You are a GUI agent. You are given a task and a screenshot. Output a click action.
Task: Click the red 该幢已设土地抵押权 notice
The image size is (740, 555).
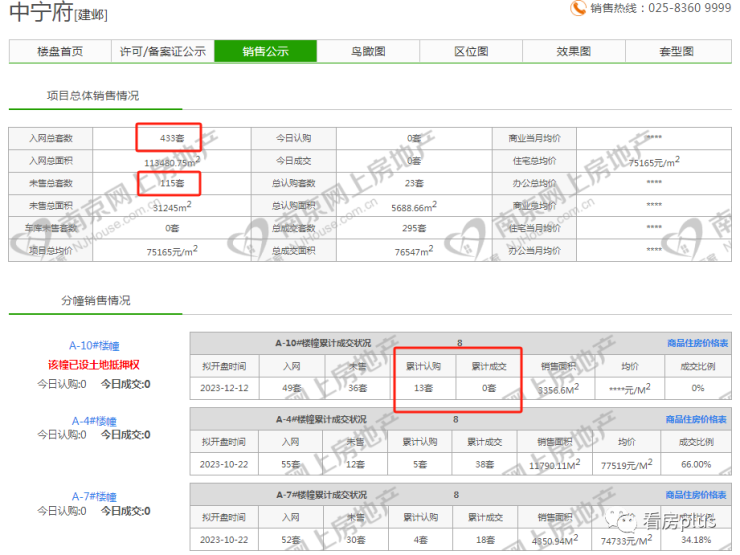tap(93, 364)
